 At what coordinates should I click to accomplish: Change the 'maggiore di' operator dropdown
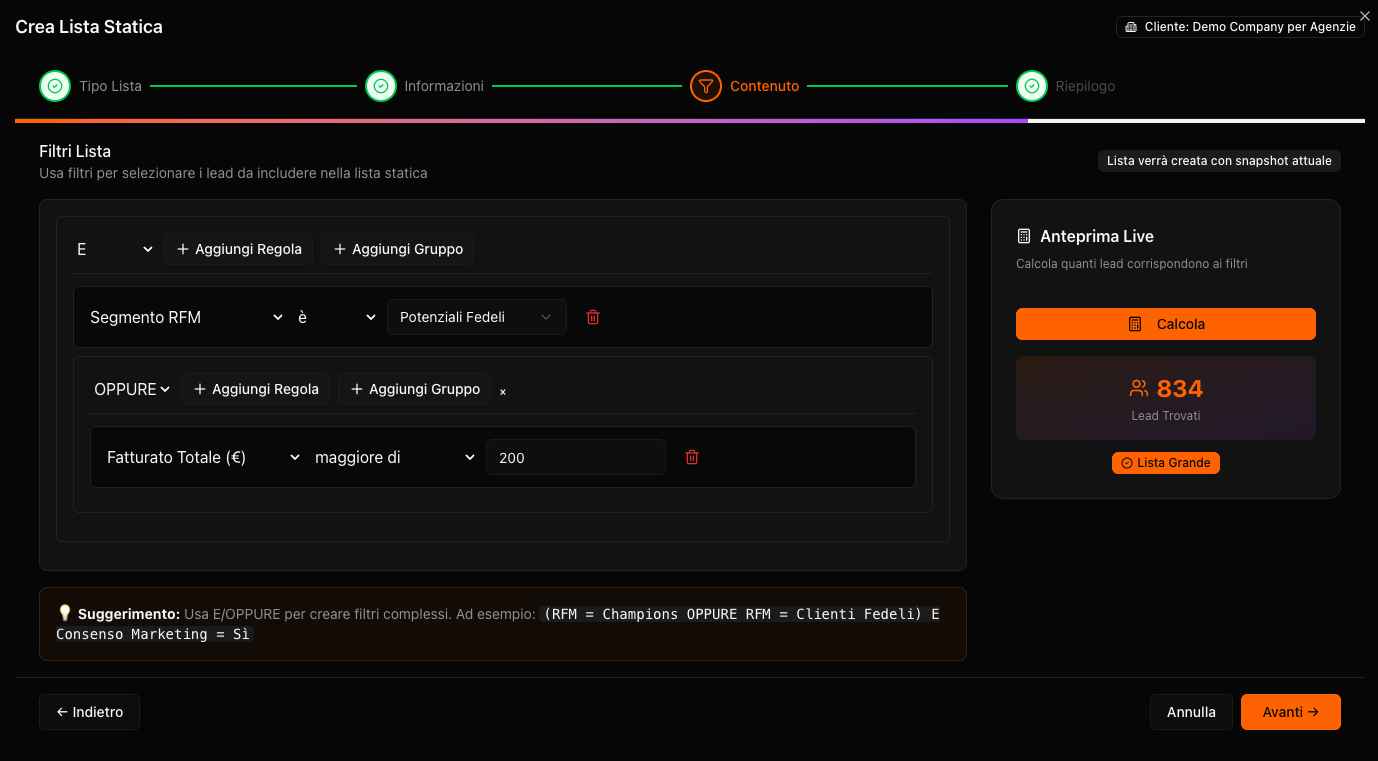pos(394,457)
